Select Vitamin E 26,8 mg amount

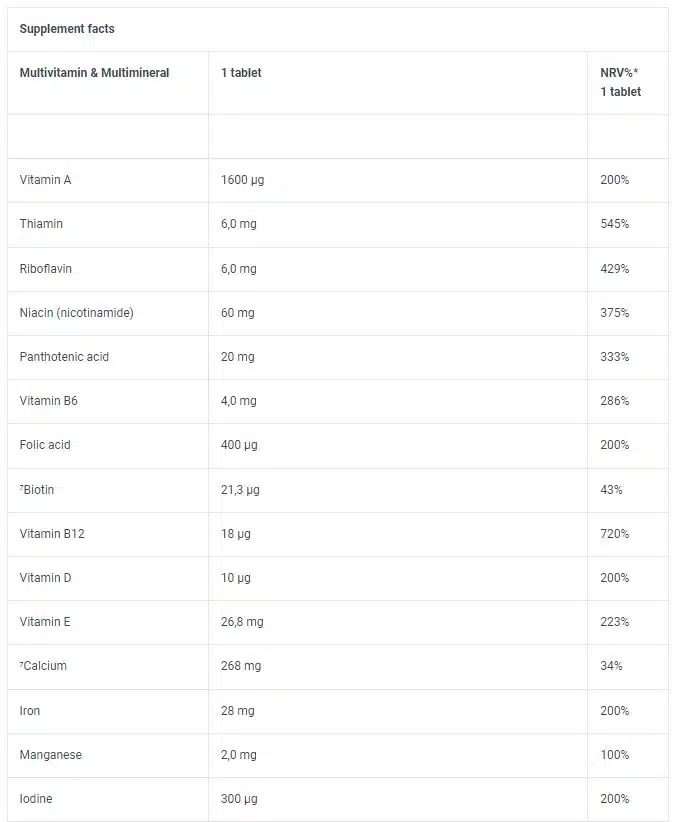pyautogui.click(x=242, y=622)
